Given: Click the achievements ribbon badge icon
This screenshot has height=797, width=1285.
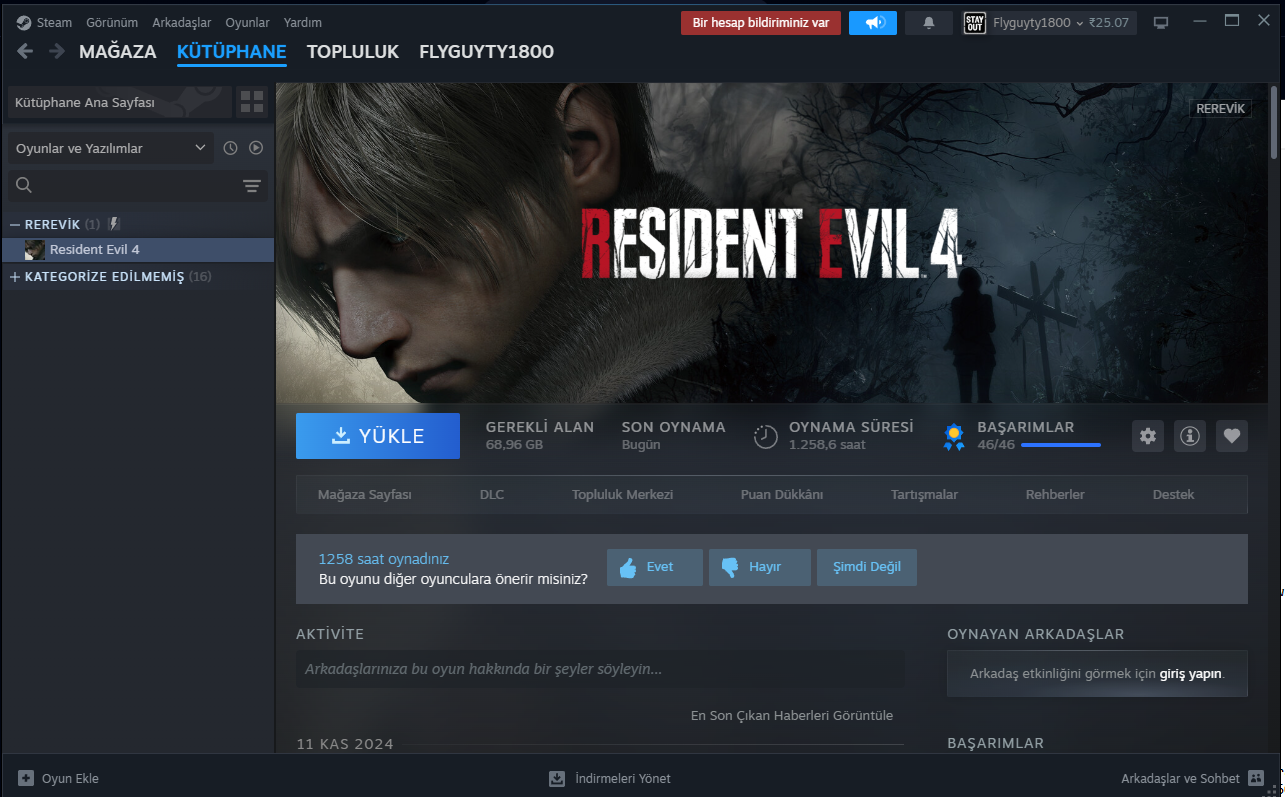Looking at the screenshot, I should pos(955,436).
